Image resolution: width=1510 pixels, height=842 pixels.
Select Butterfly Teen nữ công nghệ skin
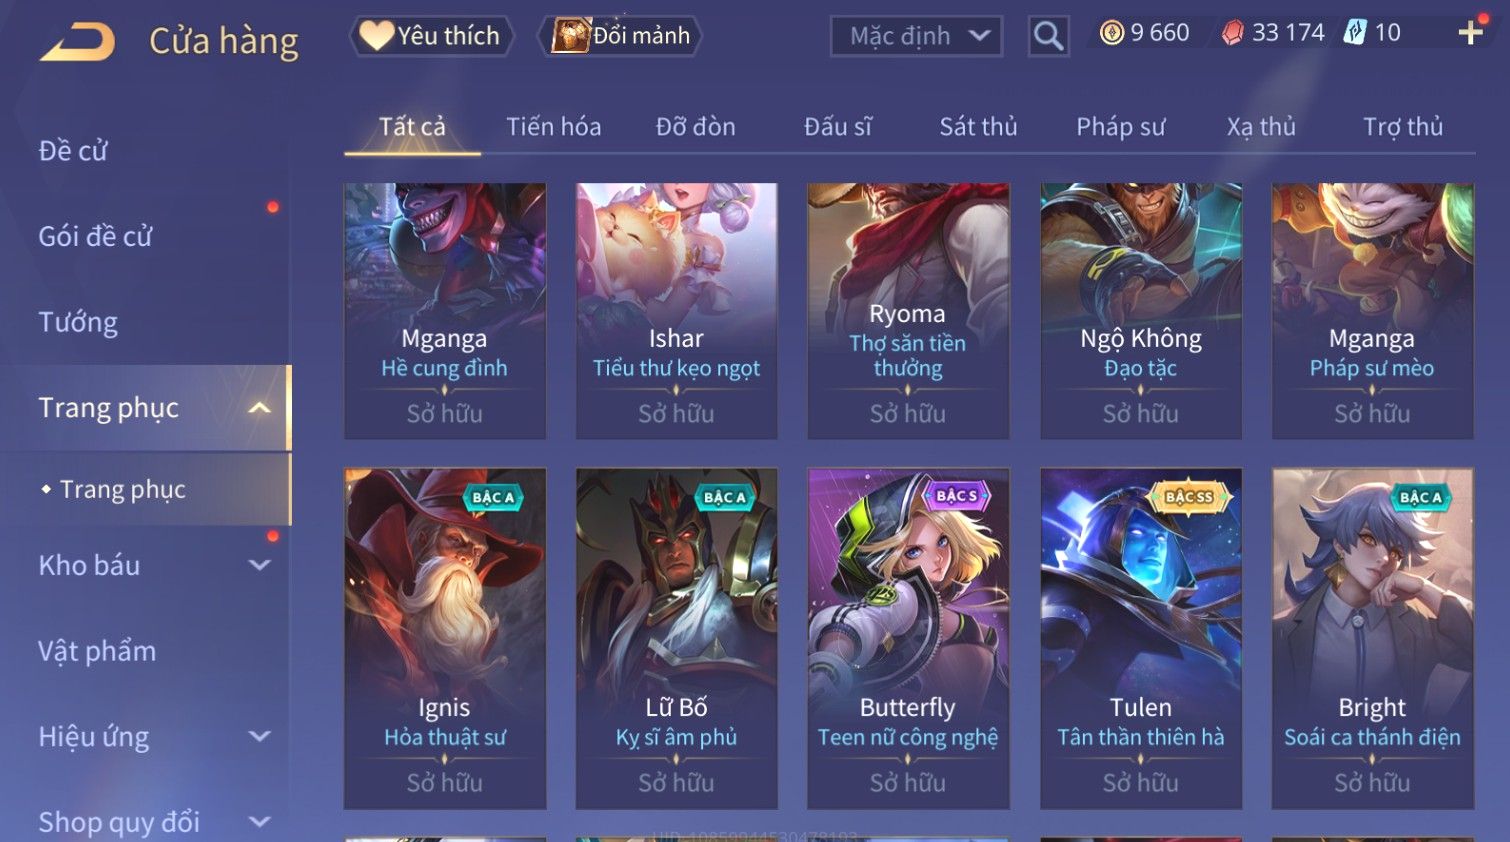pyautogui.click(x=908, y=638)
